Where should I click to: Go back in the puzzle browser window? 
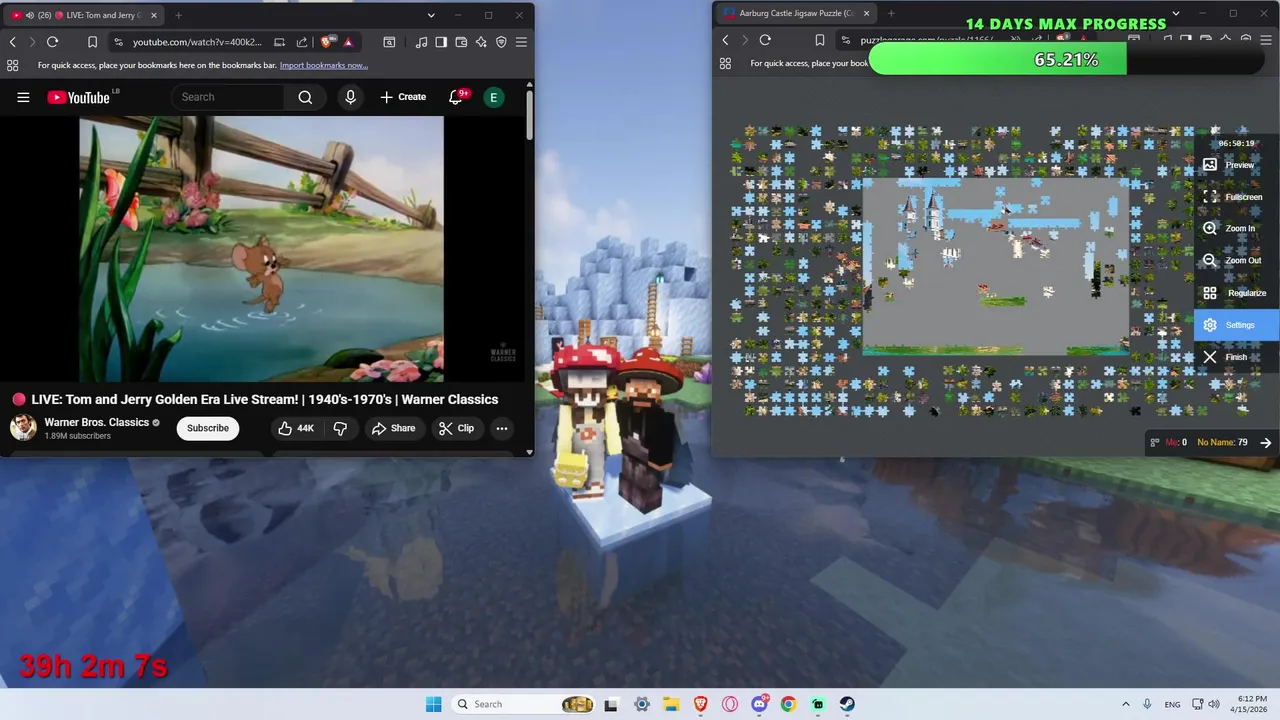[726, 40]
